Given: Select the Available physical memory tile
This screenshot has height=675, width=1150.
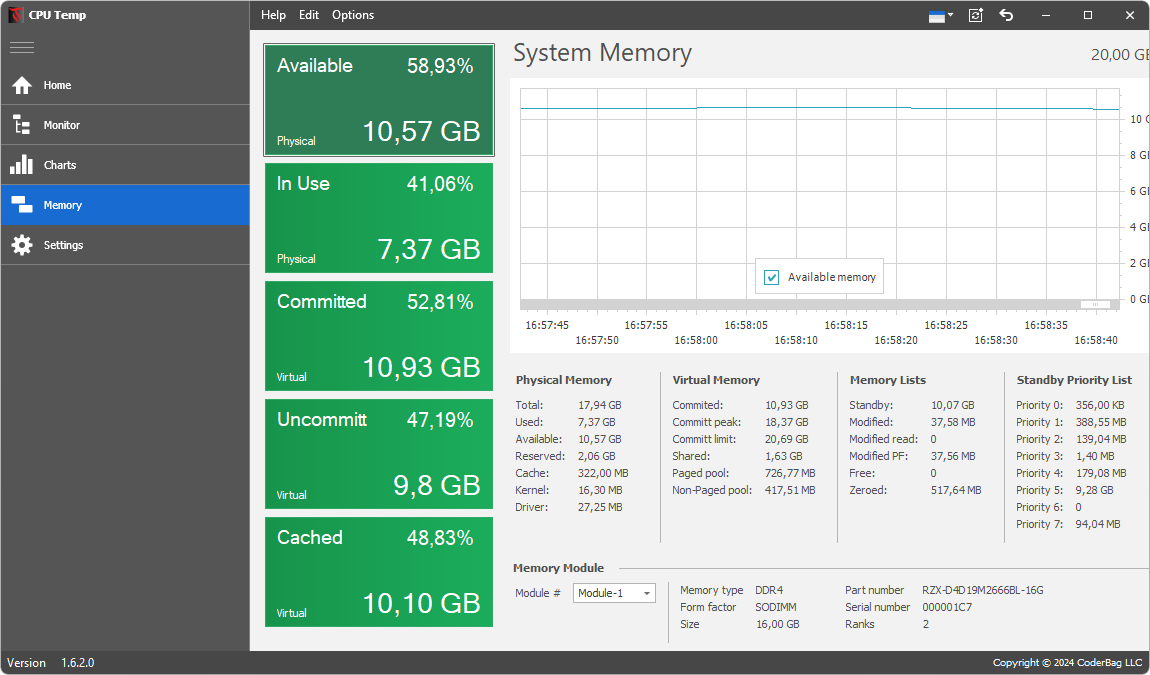Looking at the screenshot, I should [379, 100].
